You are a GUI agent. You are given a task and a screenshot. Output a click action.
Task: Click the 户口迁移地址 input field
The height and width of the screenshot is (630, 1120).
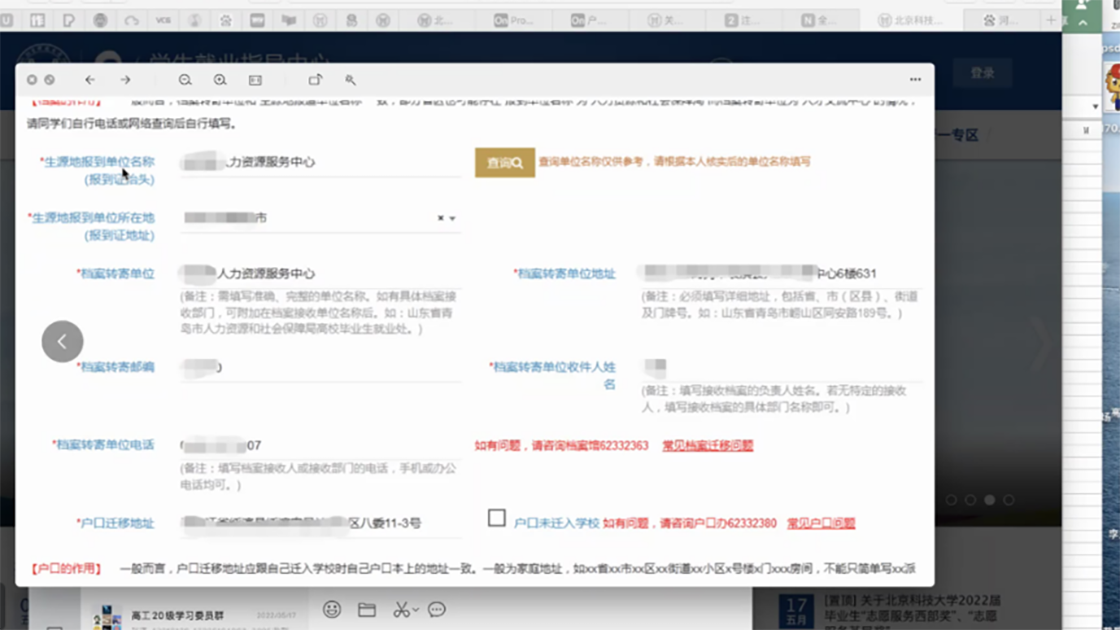(x=321, y=523)
